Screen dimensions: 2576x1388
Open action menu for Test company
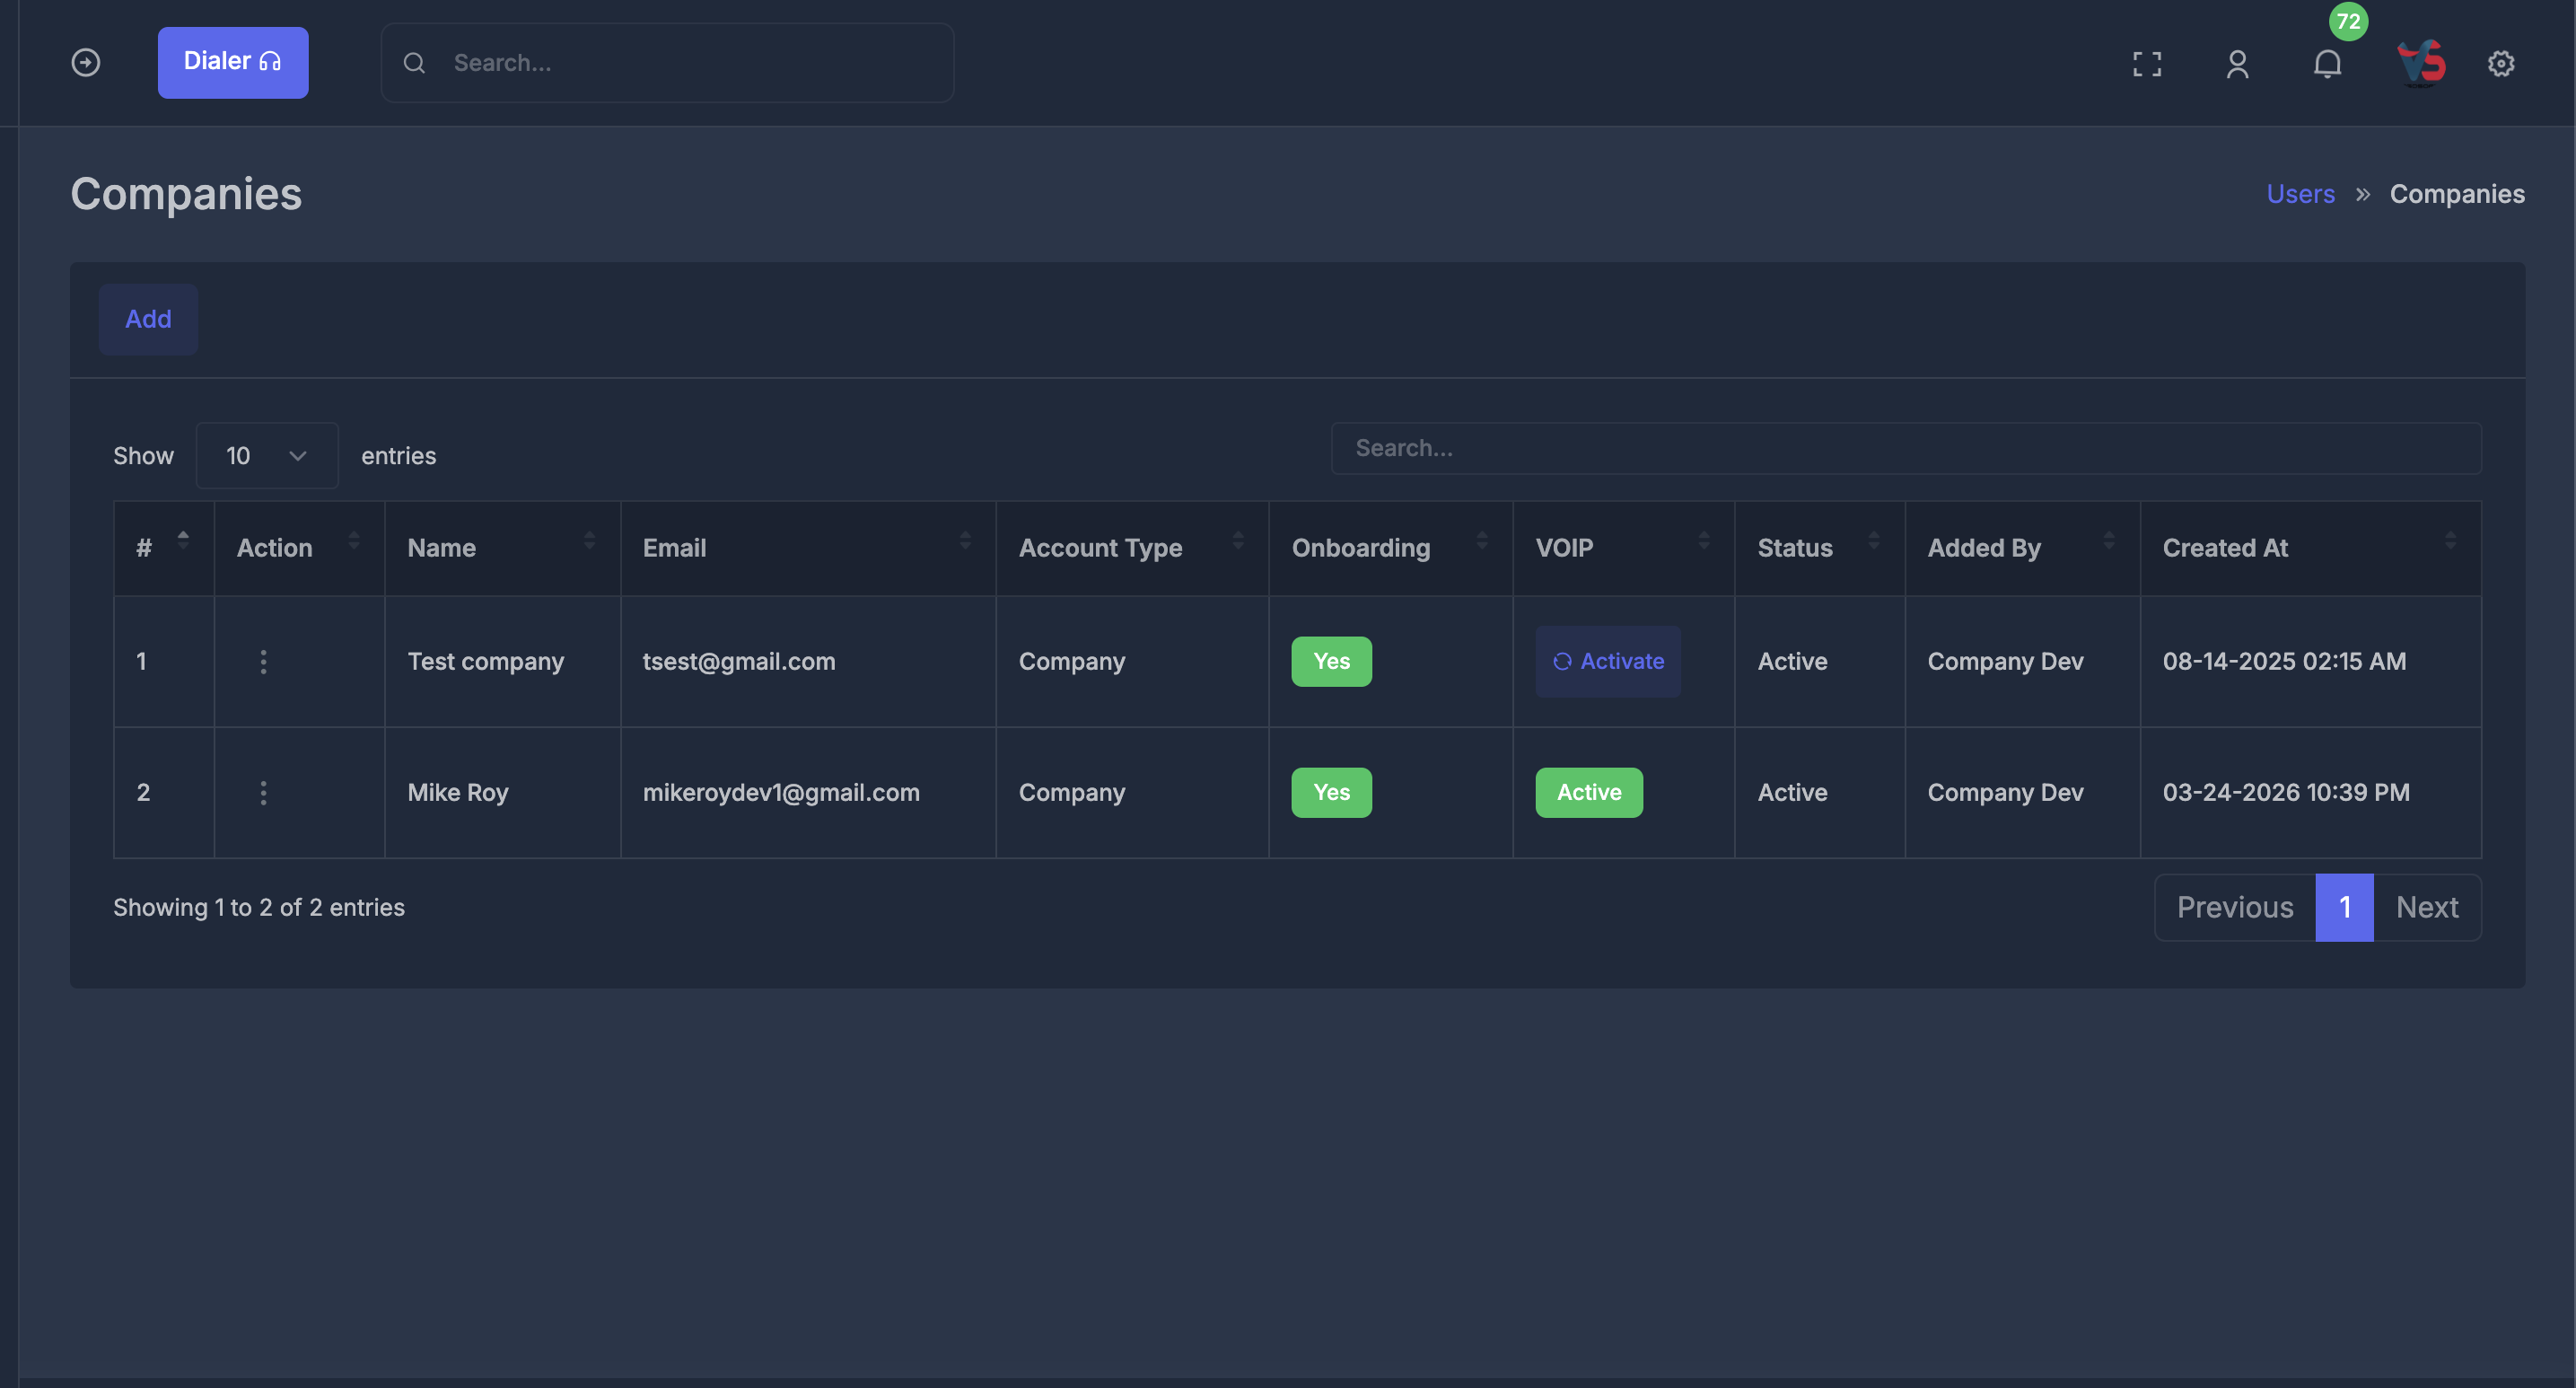coord(263,662)
